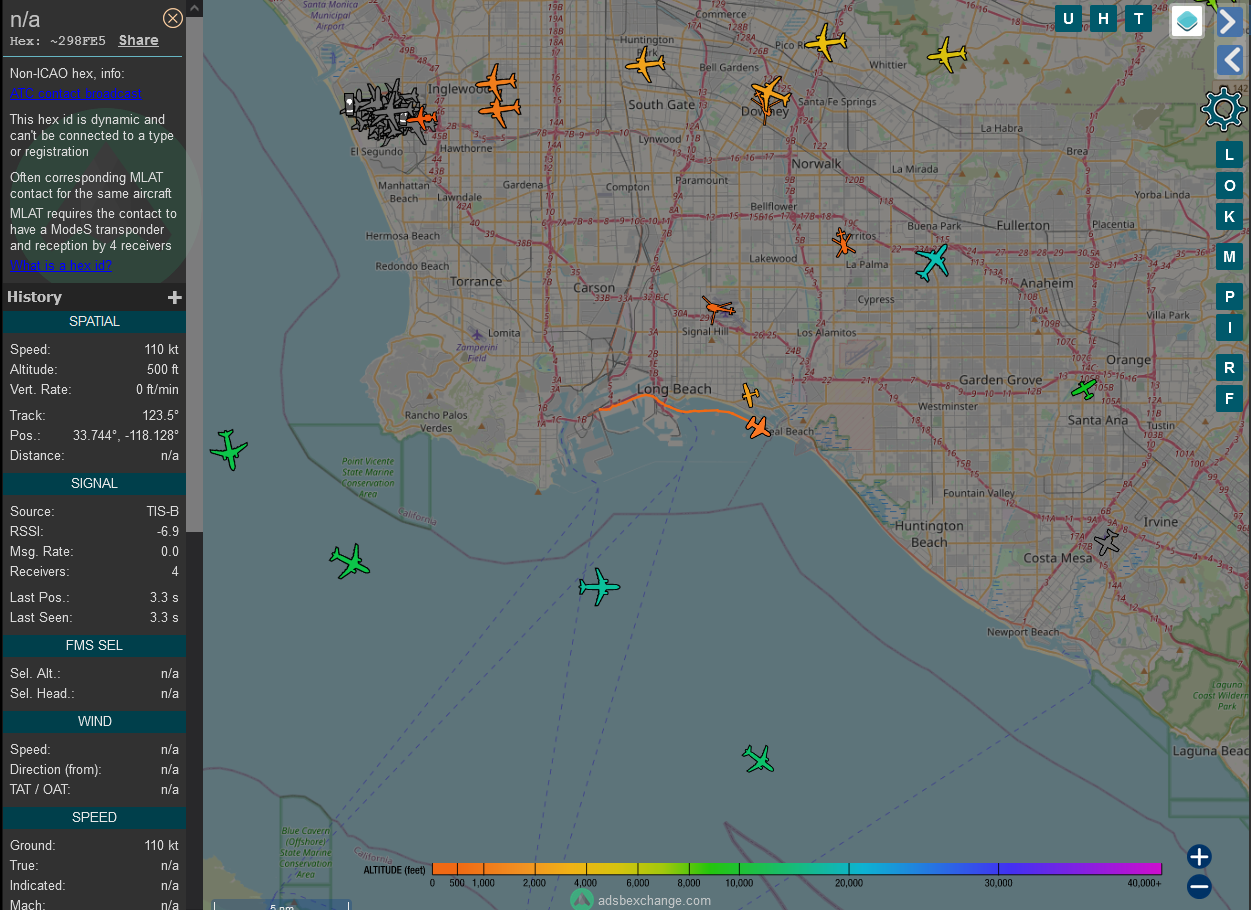
Task: Click the left-pointing chevron map button
Action: (1230, 60)
